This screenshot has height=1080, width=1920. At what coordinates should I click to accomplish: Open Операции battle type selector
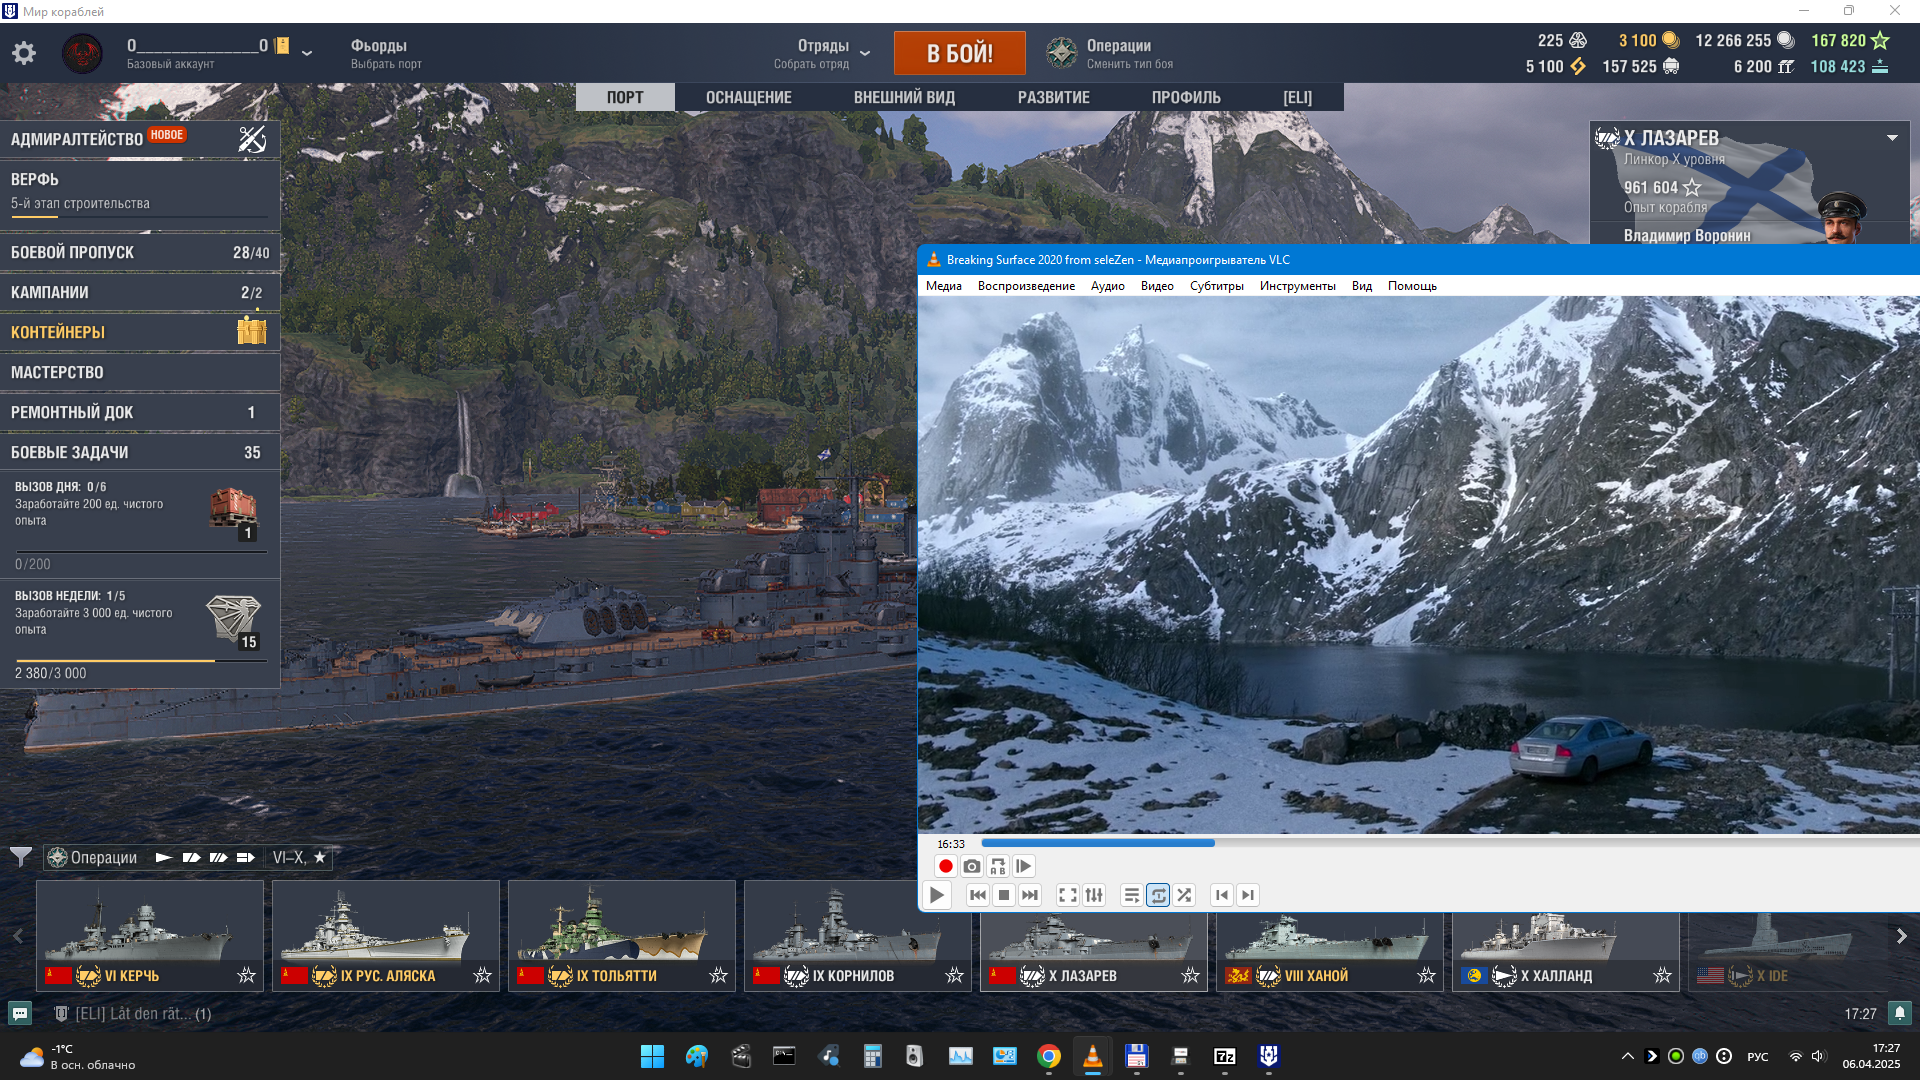pos(1111,53)
